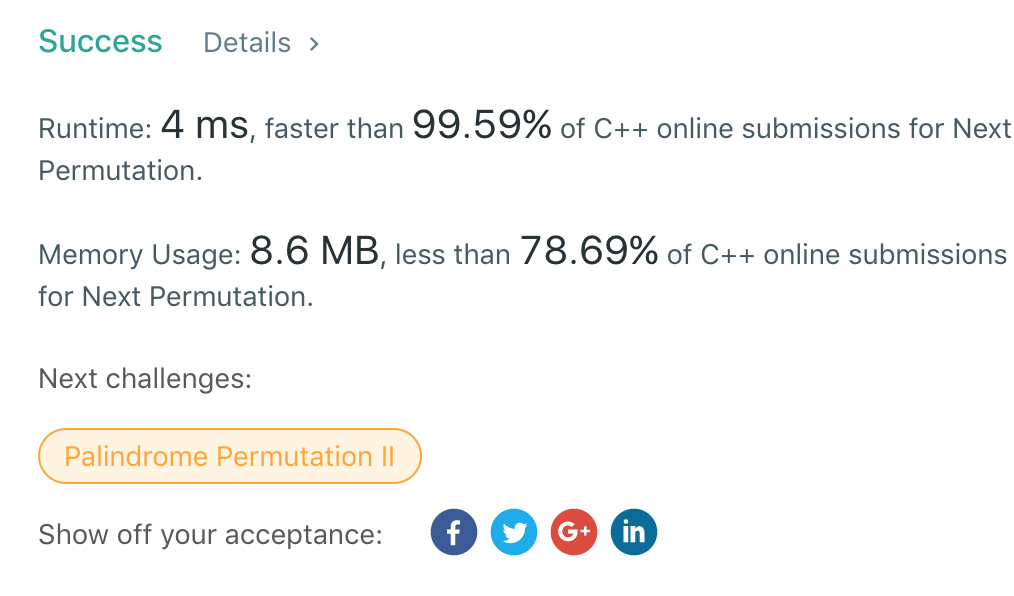Click the Runtime: label
Screen dimensions: 1014x596
click(x=94, y=129)
